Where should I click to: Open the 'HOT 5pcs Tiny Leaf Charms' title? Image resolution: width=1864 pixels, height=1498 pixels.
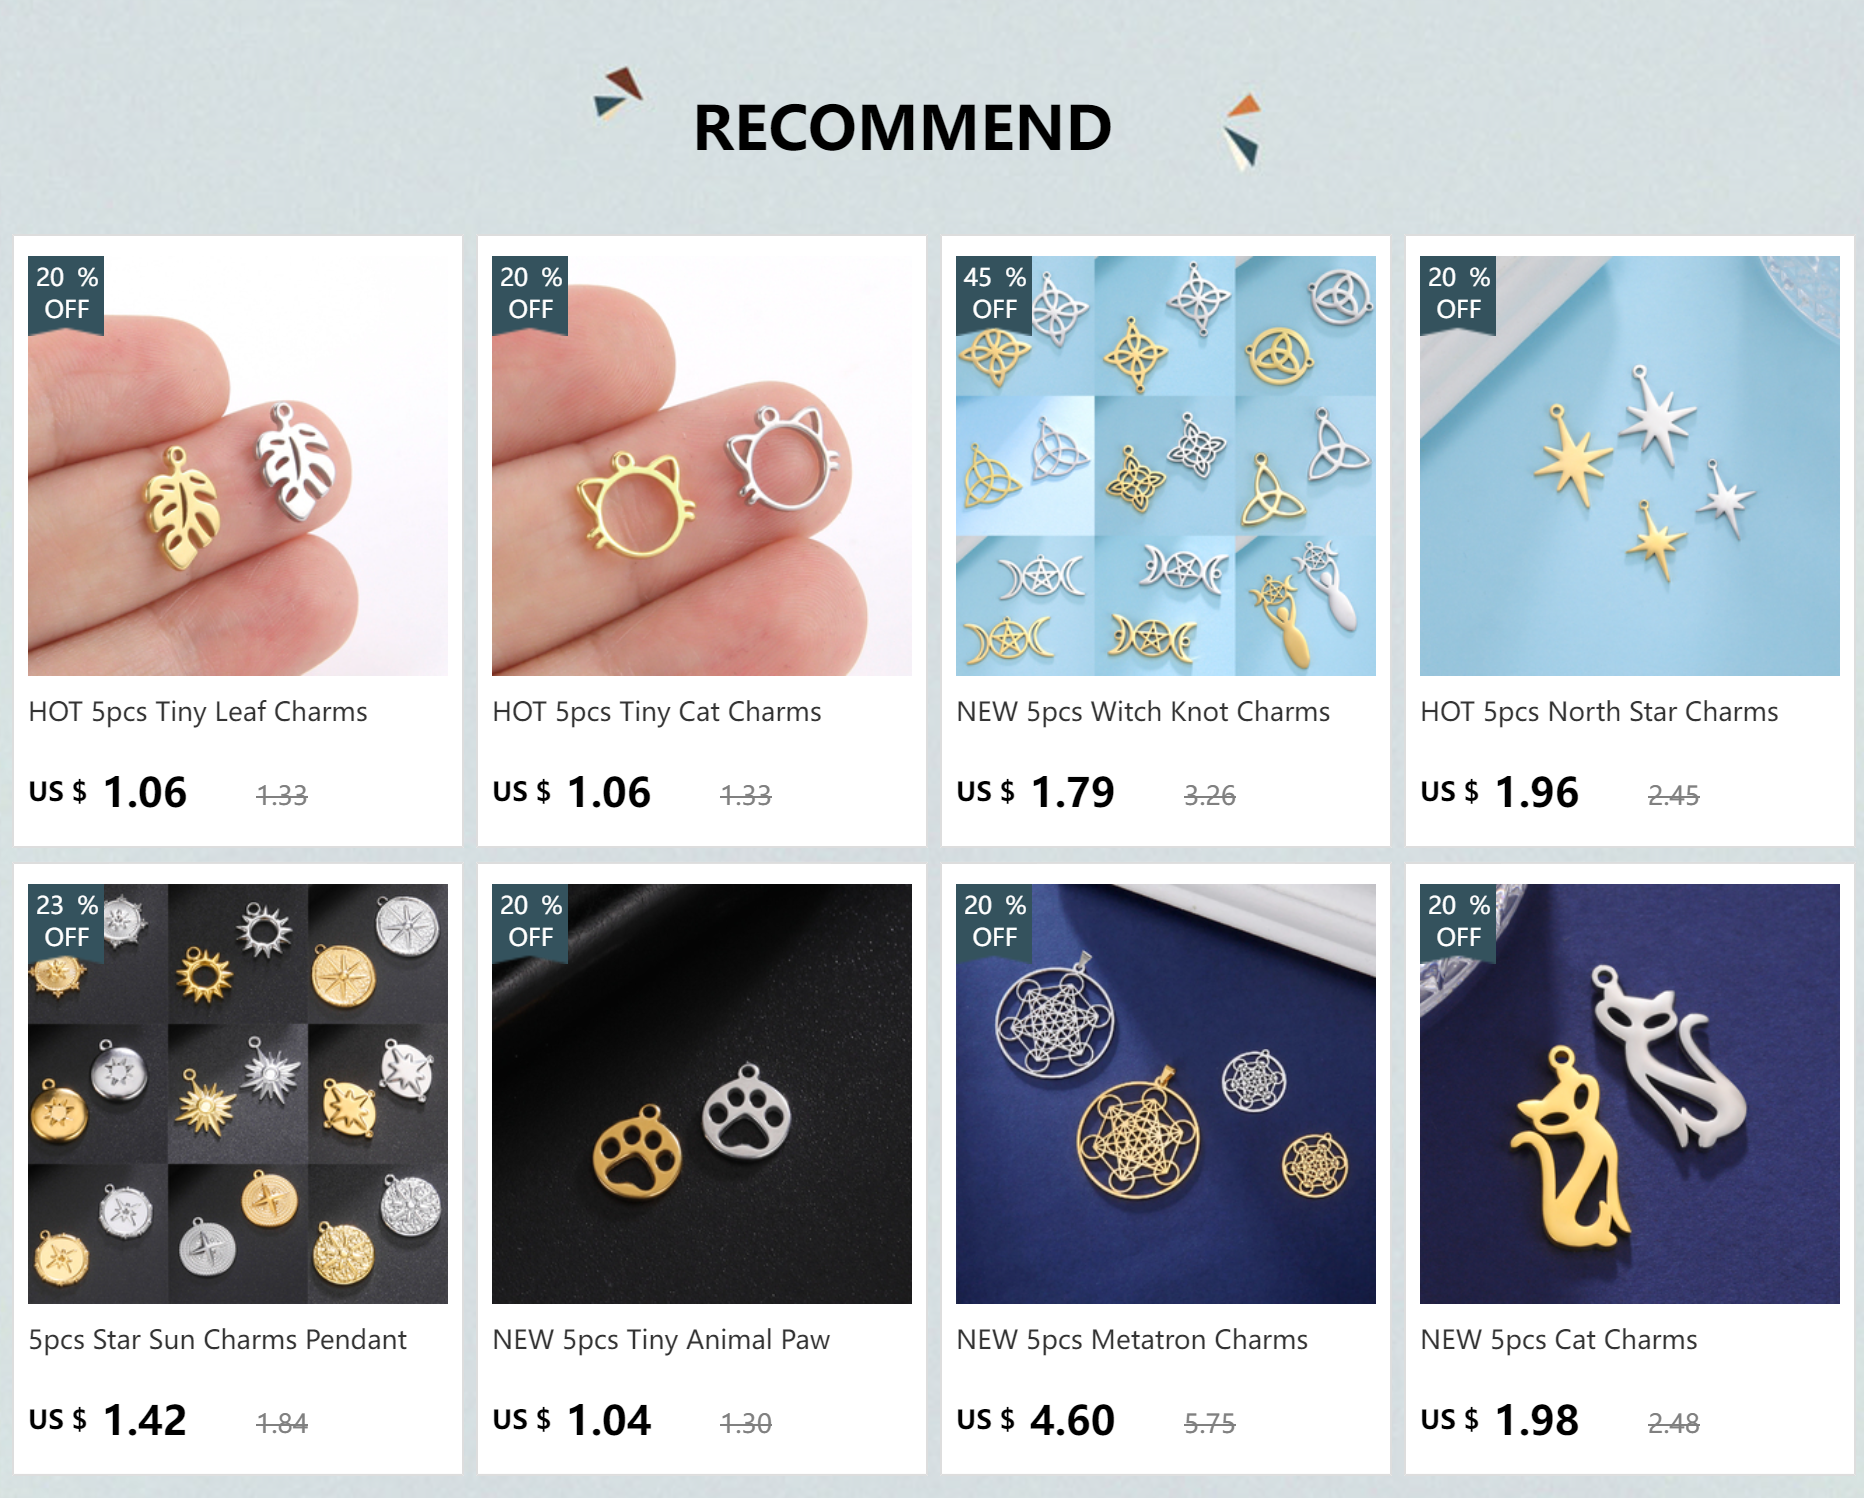tap(198, 712)
